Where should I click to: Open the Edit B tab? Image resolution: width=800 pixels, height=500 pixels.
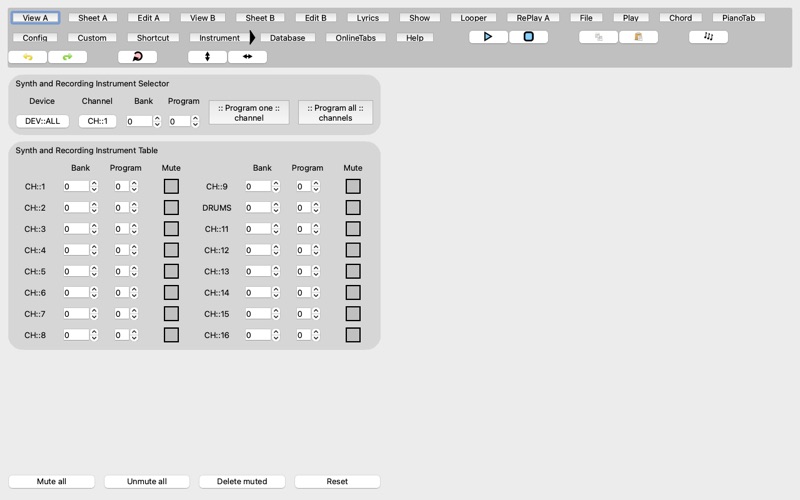(x=316, y=18)
